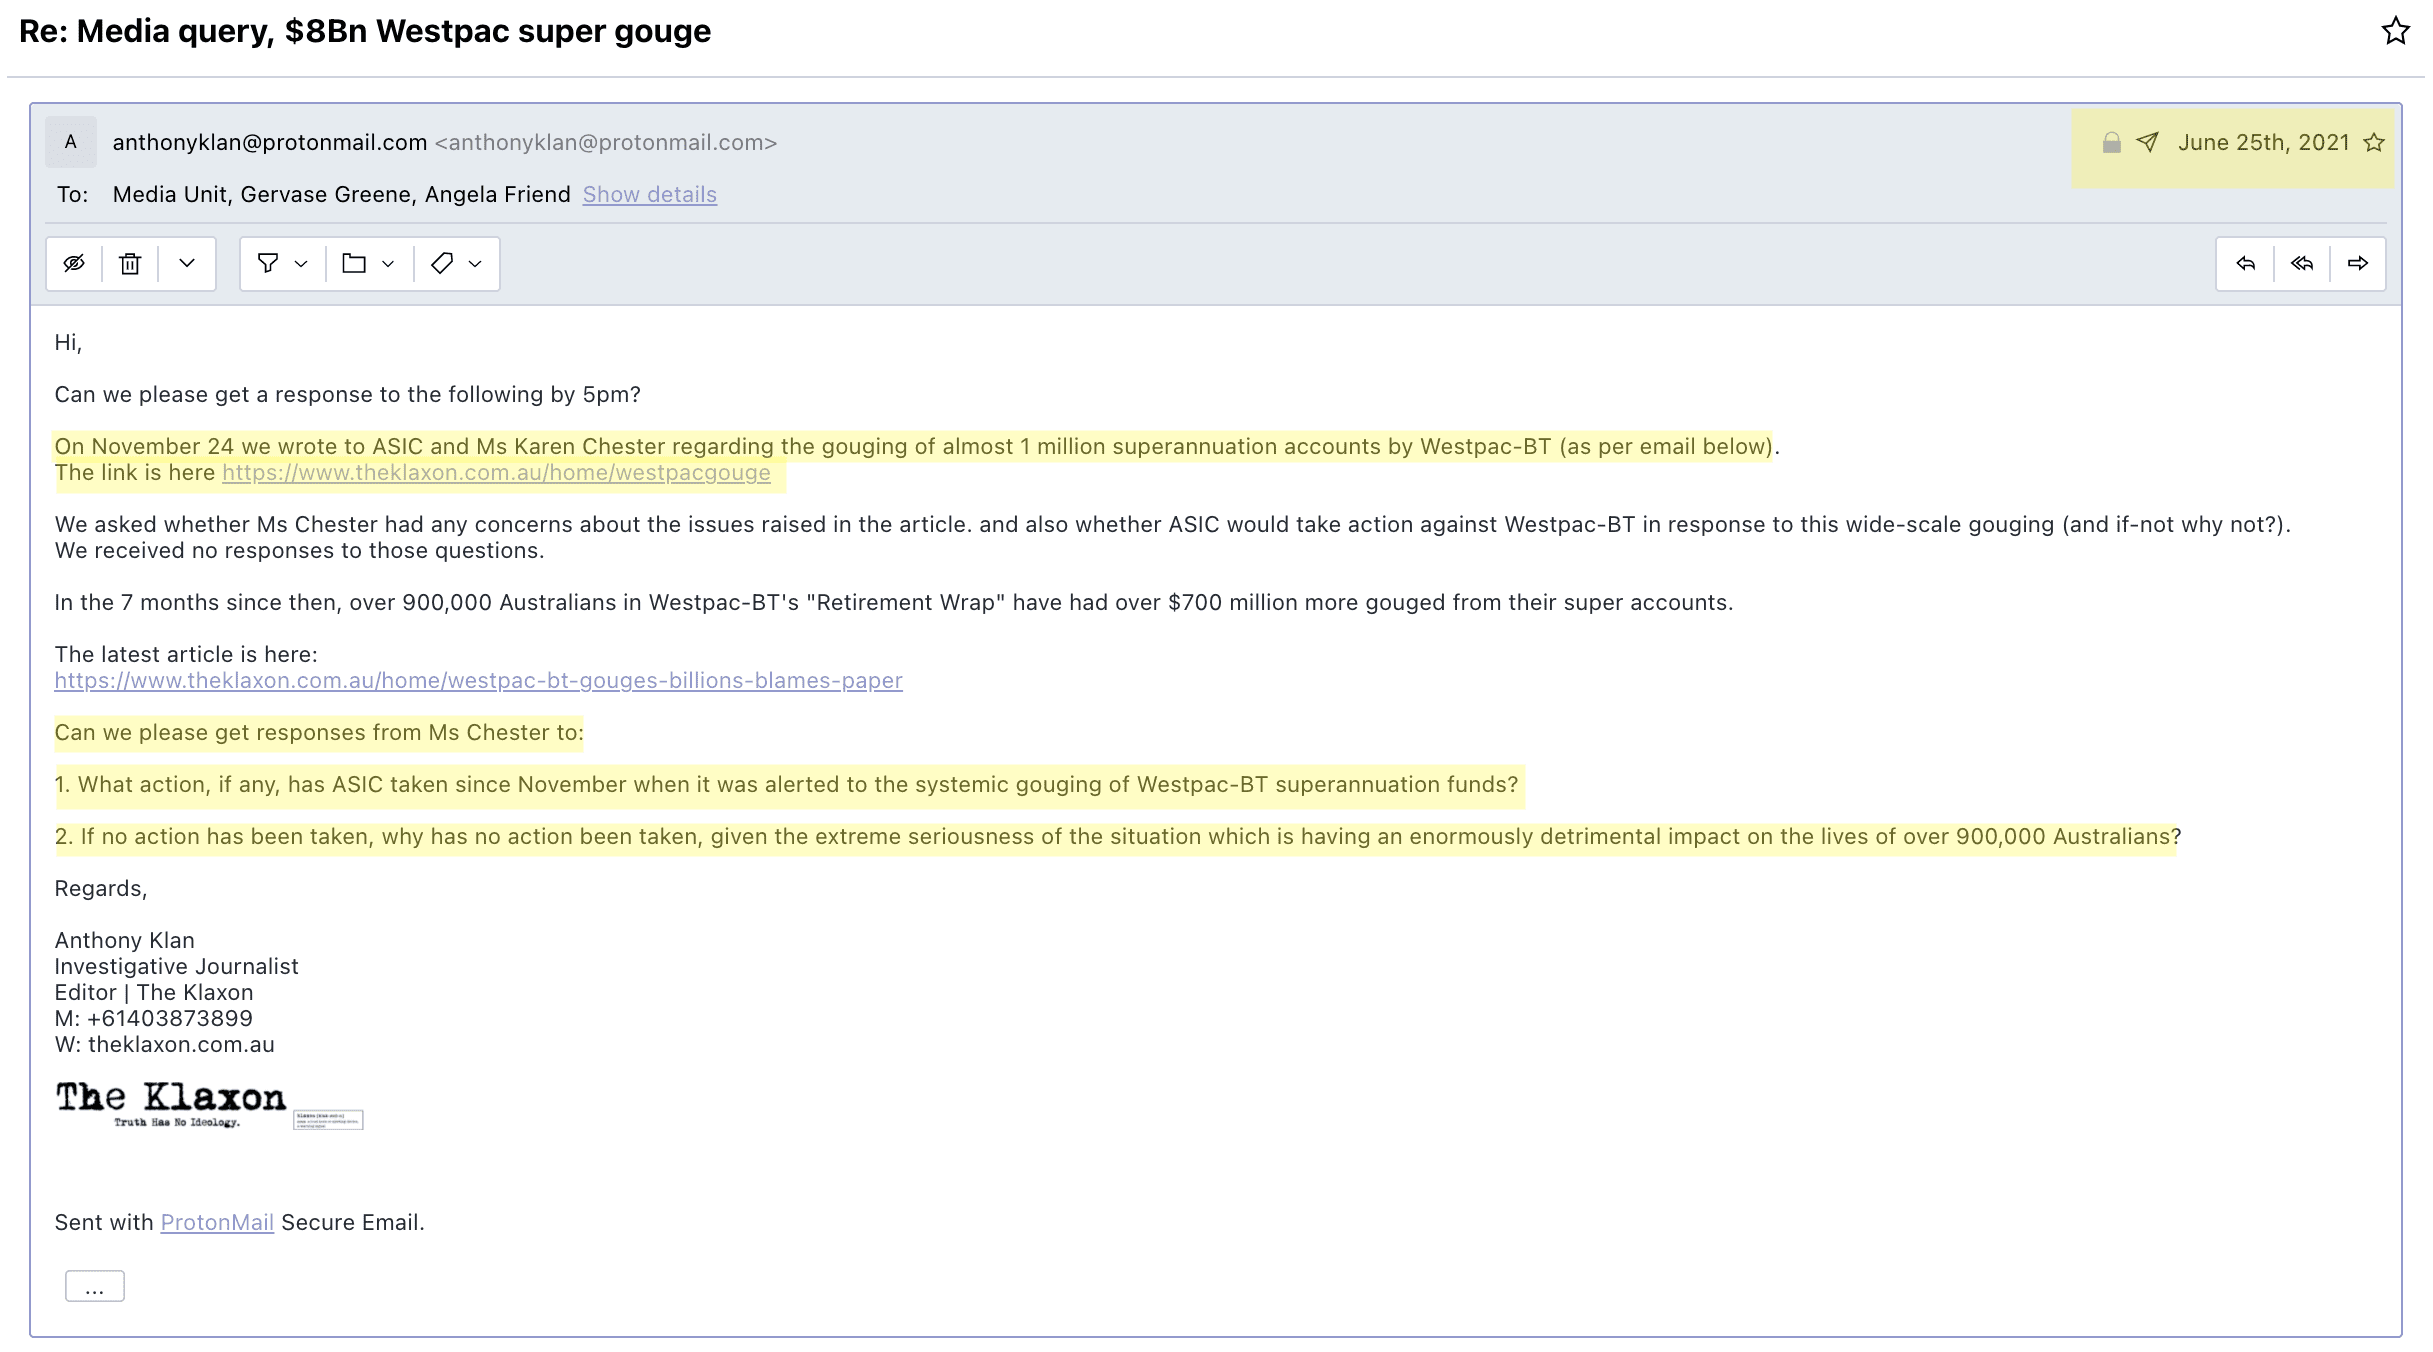Image resolution: width=2433 pixels, height=1352 pixels.
Task: Open the westpacgouge article link
Action: [496, 473]
